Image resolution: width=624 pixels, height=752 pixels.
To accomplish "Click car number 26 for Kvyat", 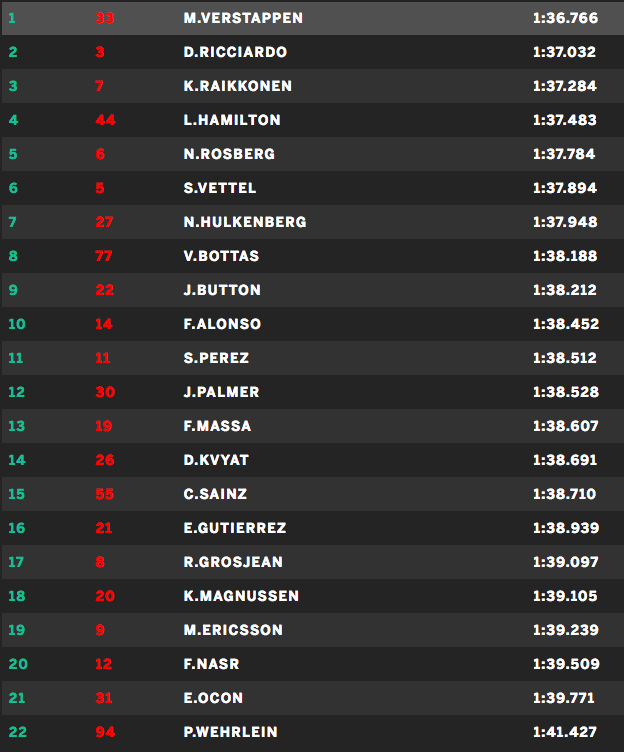I will click(104, 460).
